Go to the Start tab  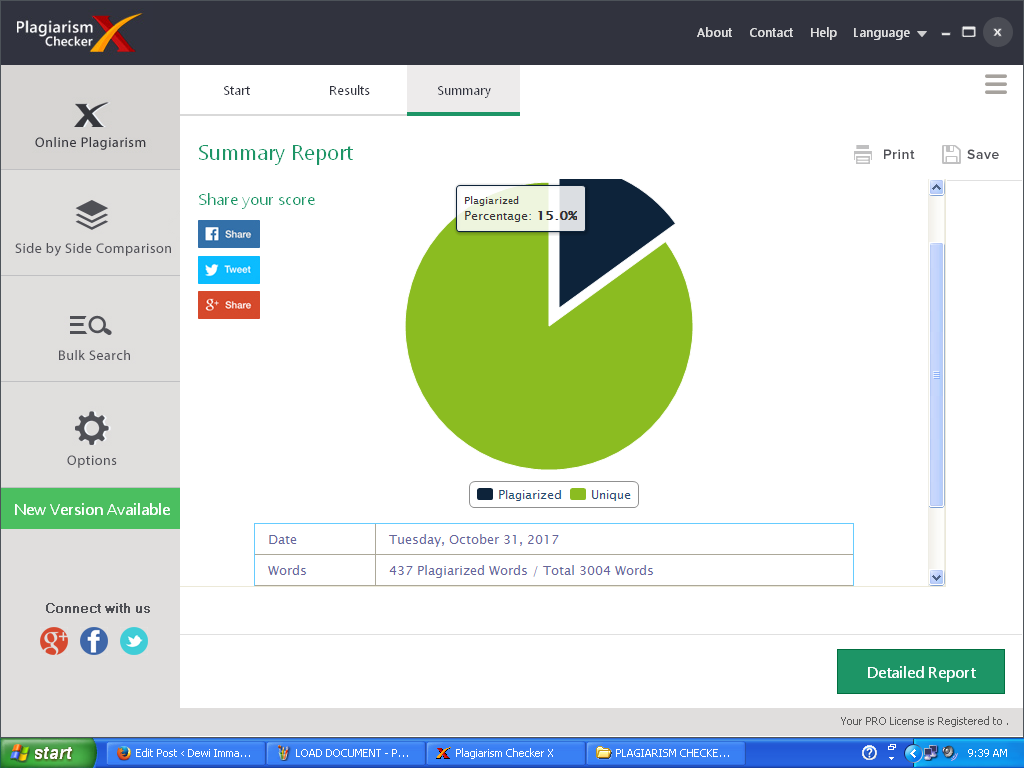pos(236,90)
